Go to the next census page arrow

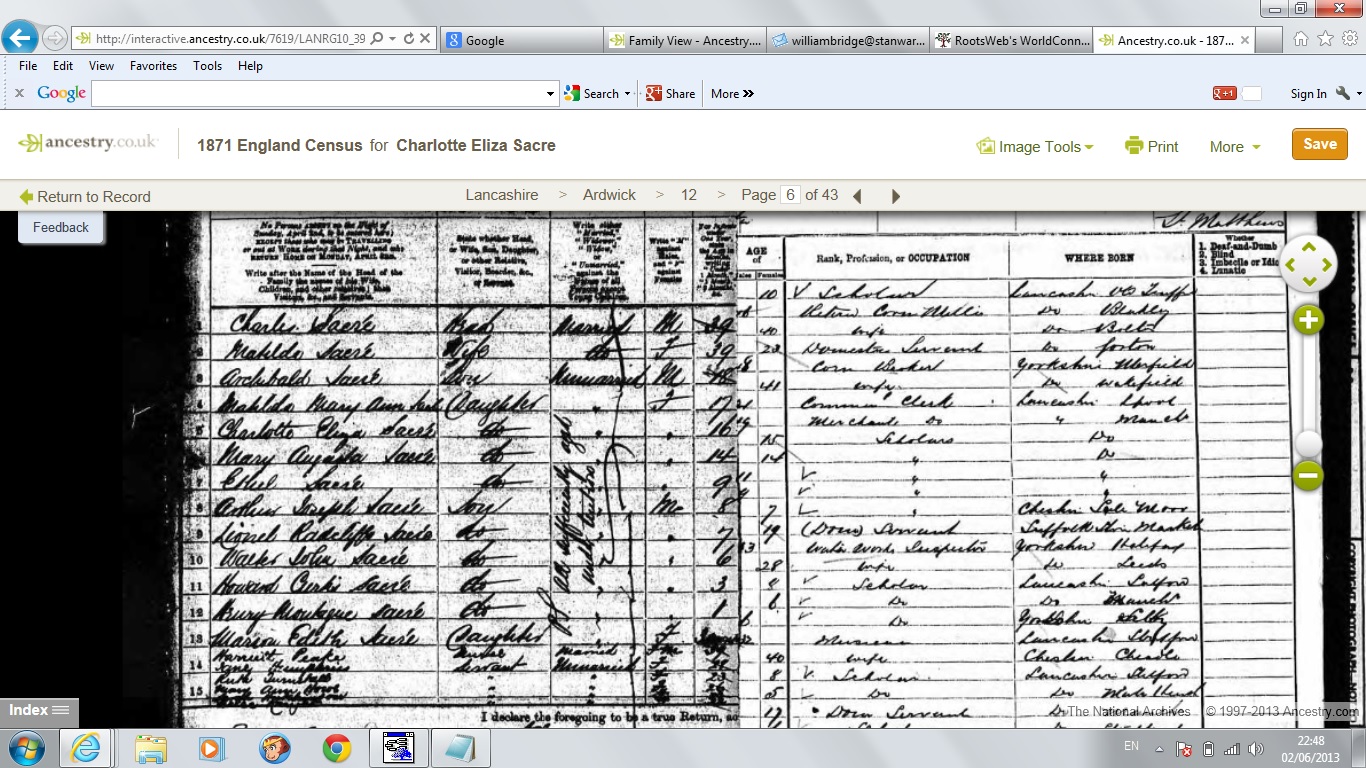896,196
